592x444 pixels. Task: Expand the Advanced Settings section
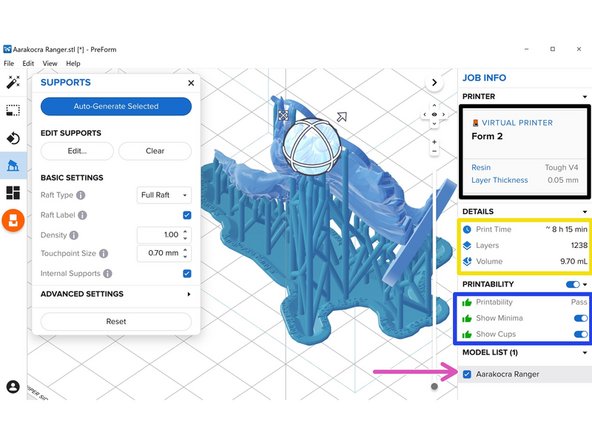116,294
